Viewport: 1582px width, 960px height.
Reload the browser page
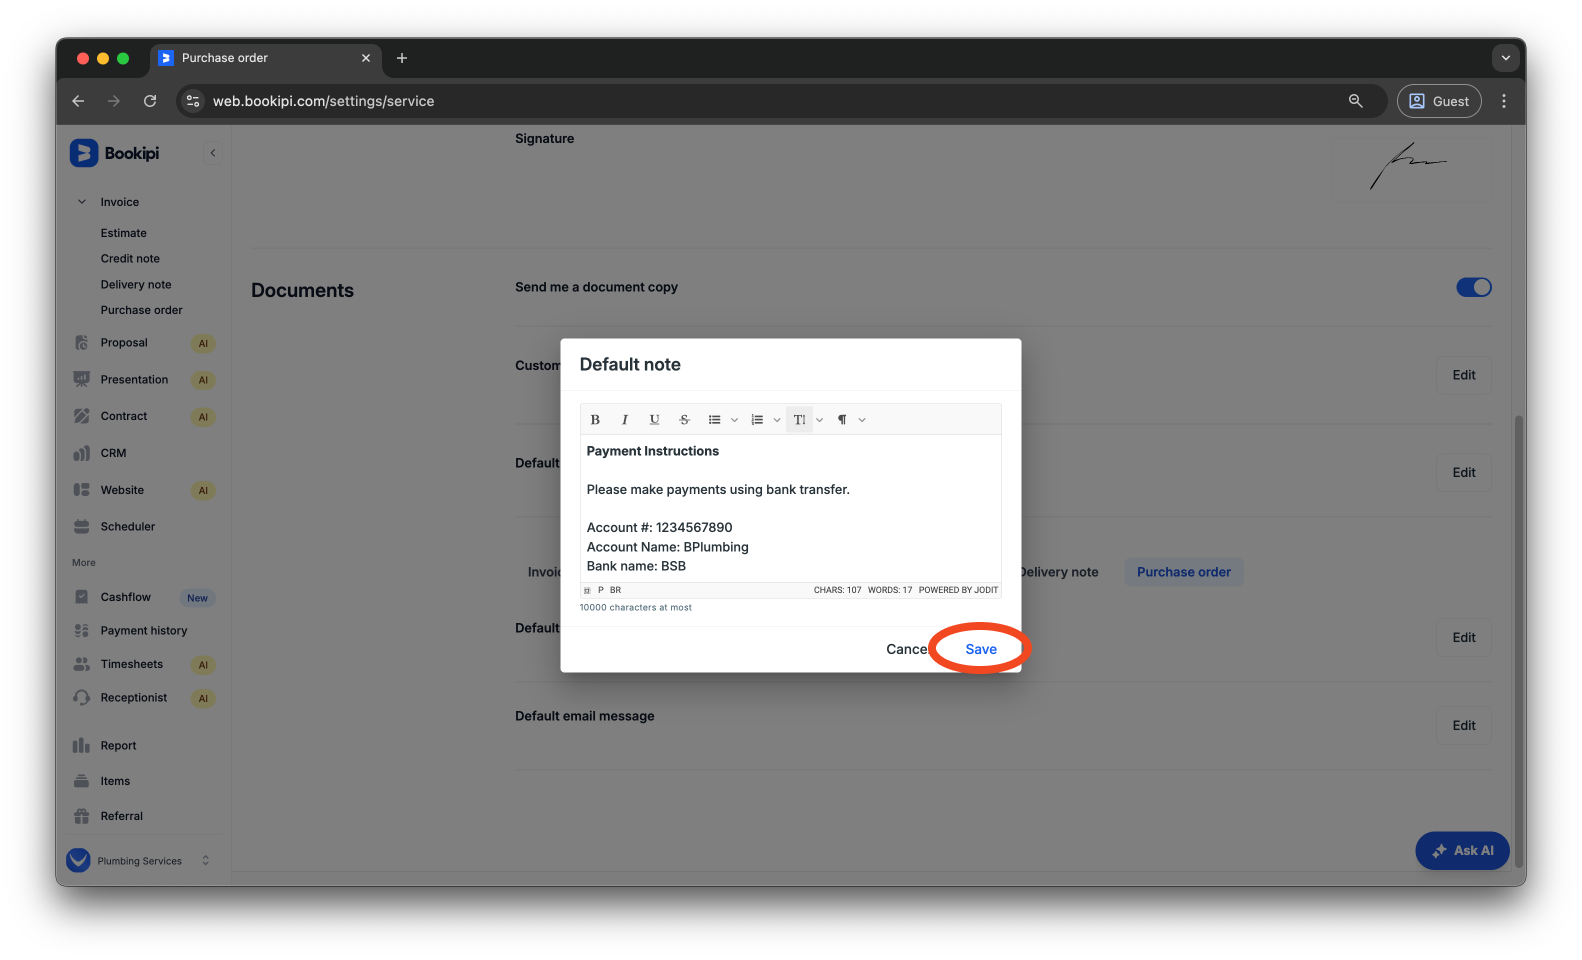point(150,101)
